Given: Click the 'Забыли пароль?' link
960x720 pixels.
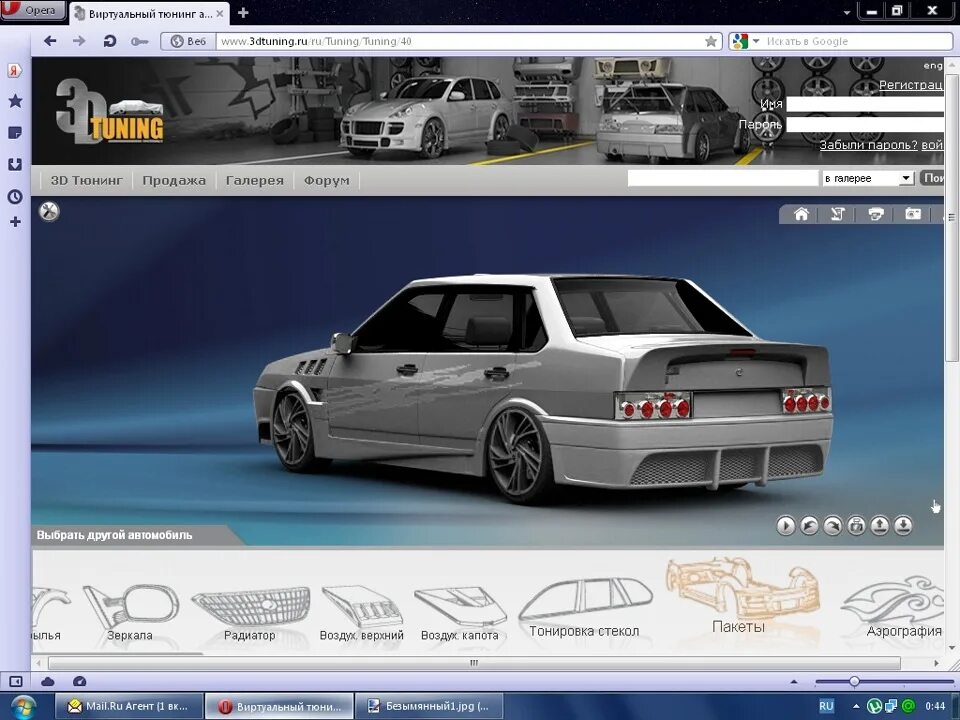Looking at the screenshot, I should click(867, 145).
